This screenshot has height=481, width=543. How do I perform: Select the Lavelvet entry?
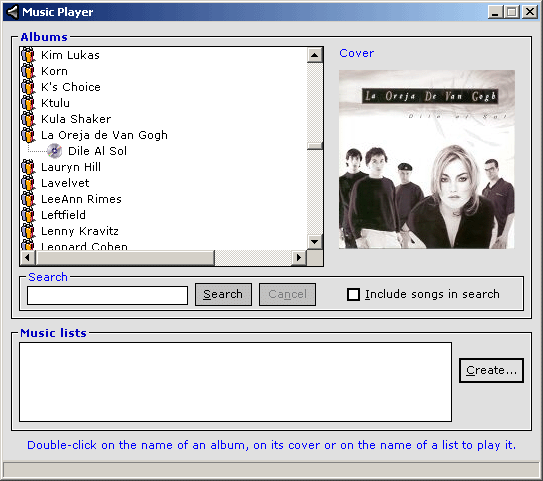click(x=65, y=183)
